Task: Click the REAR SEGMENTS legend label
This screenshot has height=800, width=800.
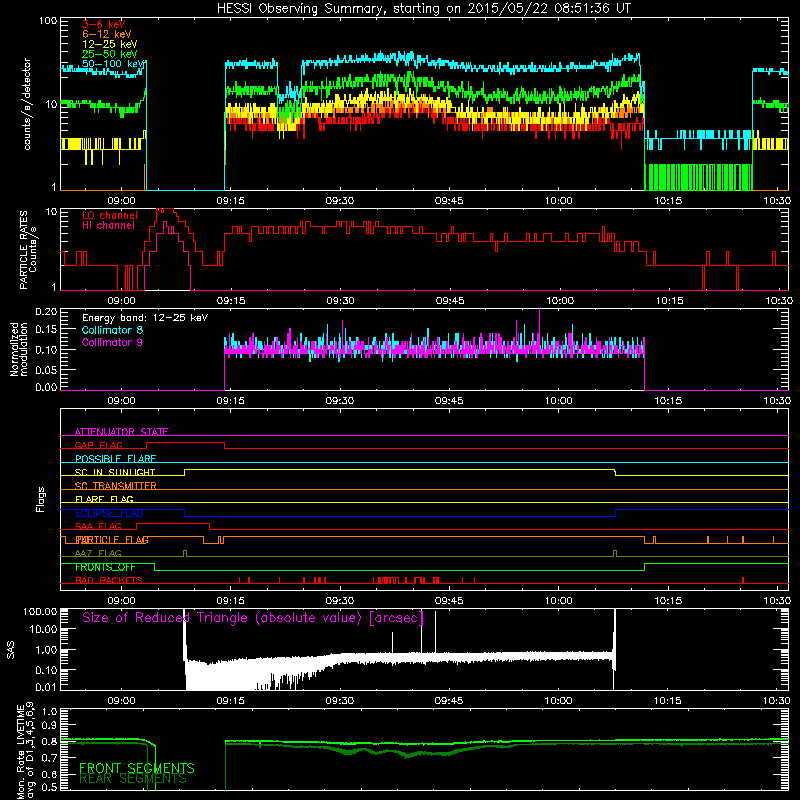Action: (x=133, y=779)
